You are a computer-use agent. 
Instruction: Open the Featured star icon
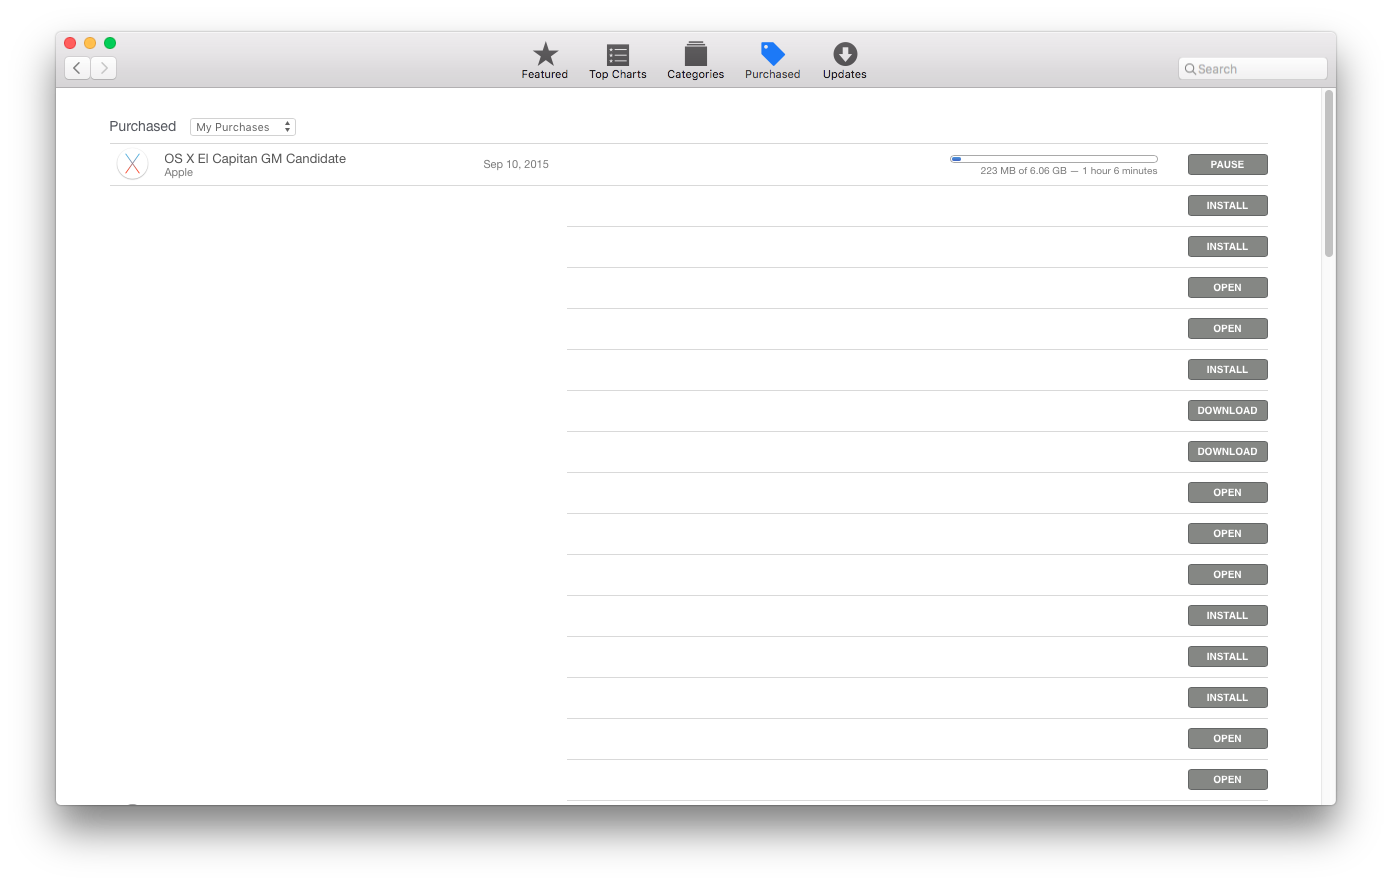(x=545, y=54)
